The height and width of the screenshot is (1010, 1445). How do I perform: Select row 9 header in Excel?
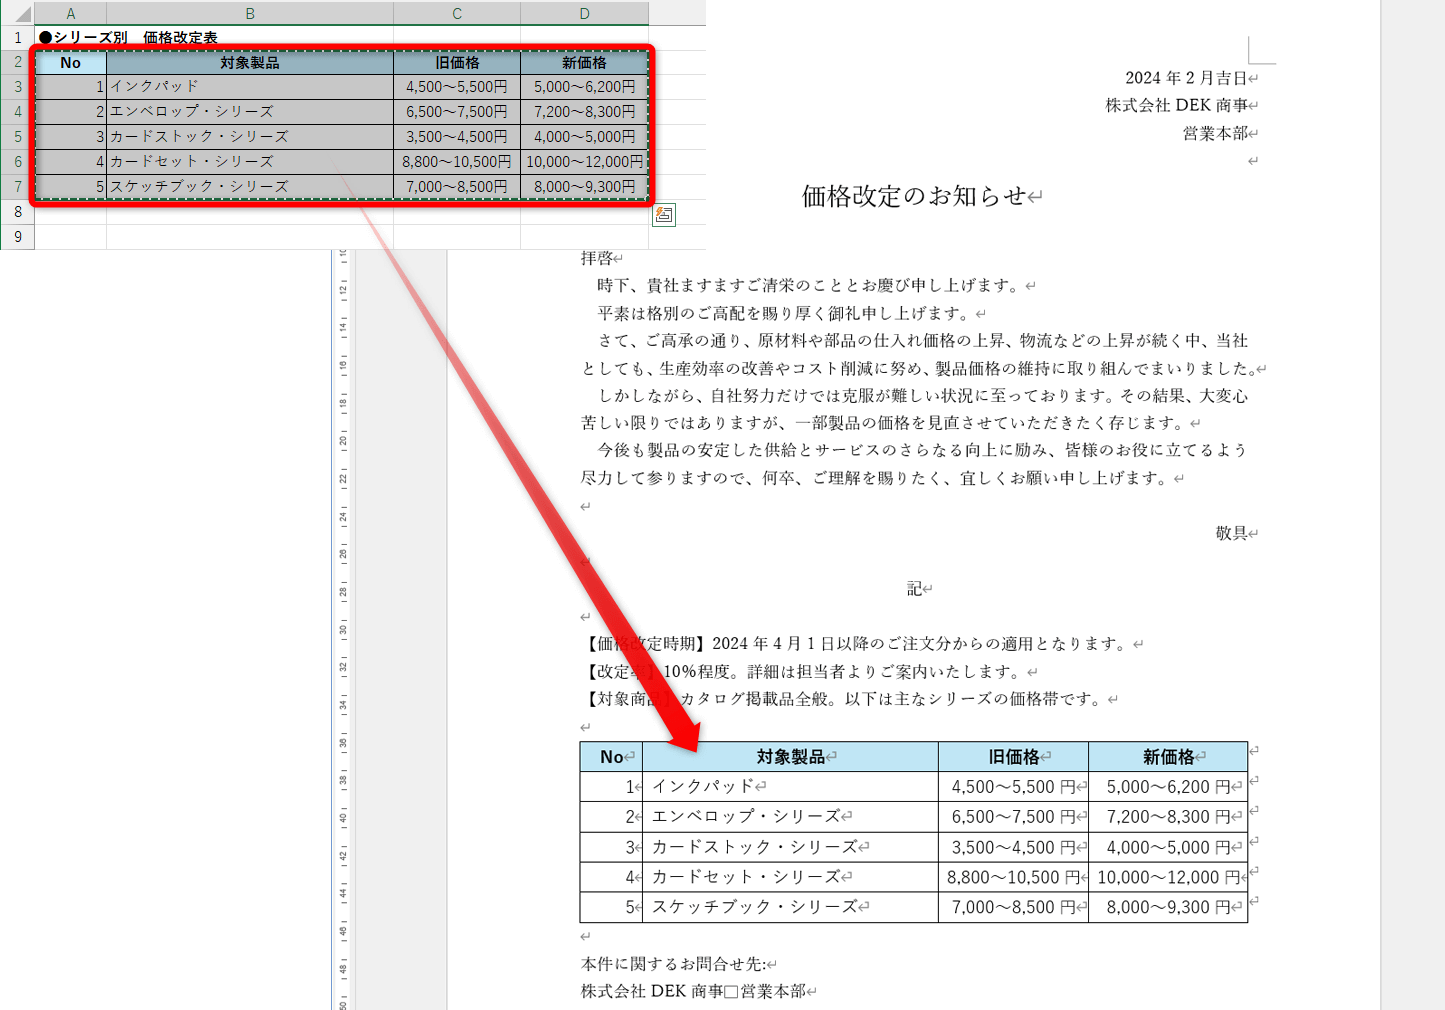click(x=18, y=237)
